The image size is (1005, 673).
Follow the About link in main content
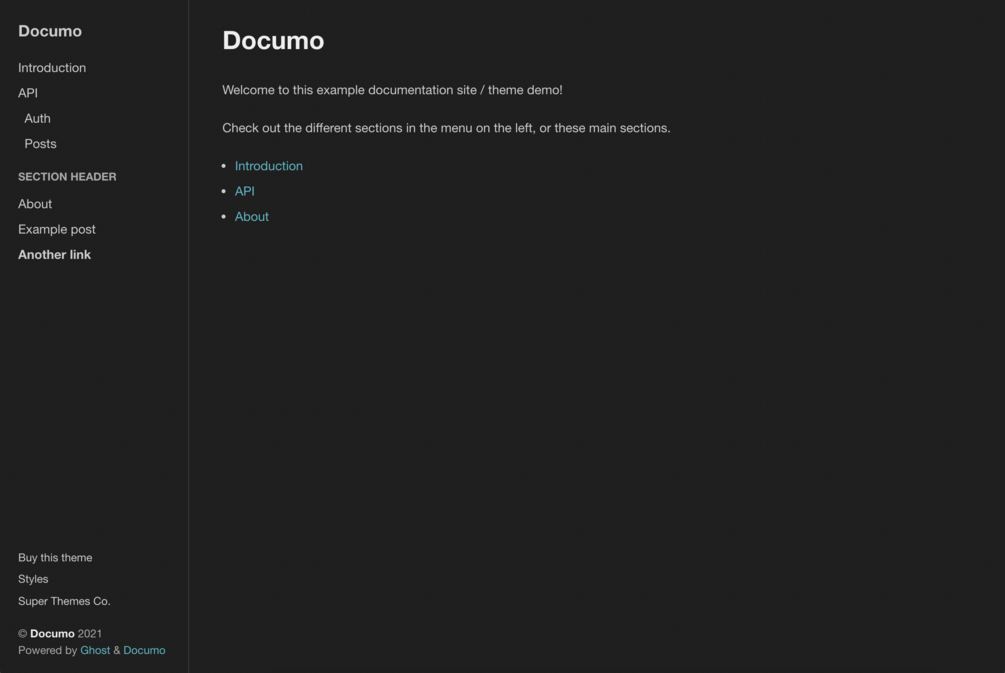click(x=251, y=217)
